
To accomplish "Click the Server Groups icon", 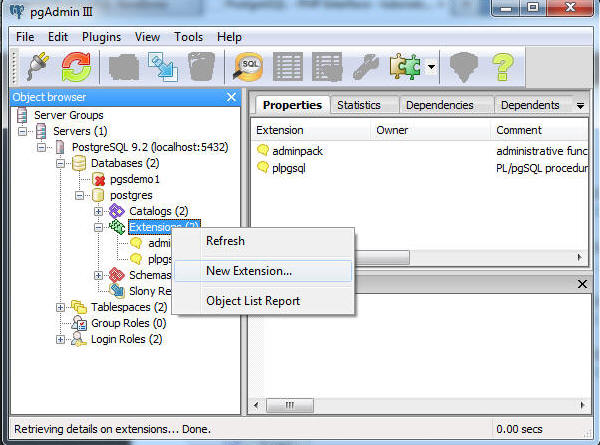I will pyautogui.click(x=22, y=115).
